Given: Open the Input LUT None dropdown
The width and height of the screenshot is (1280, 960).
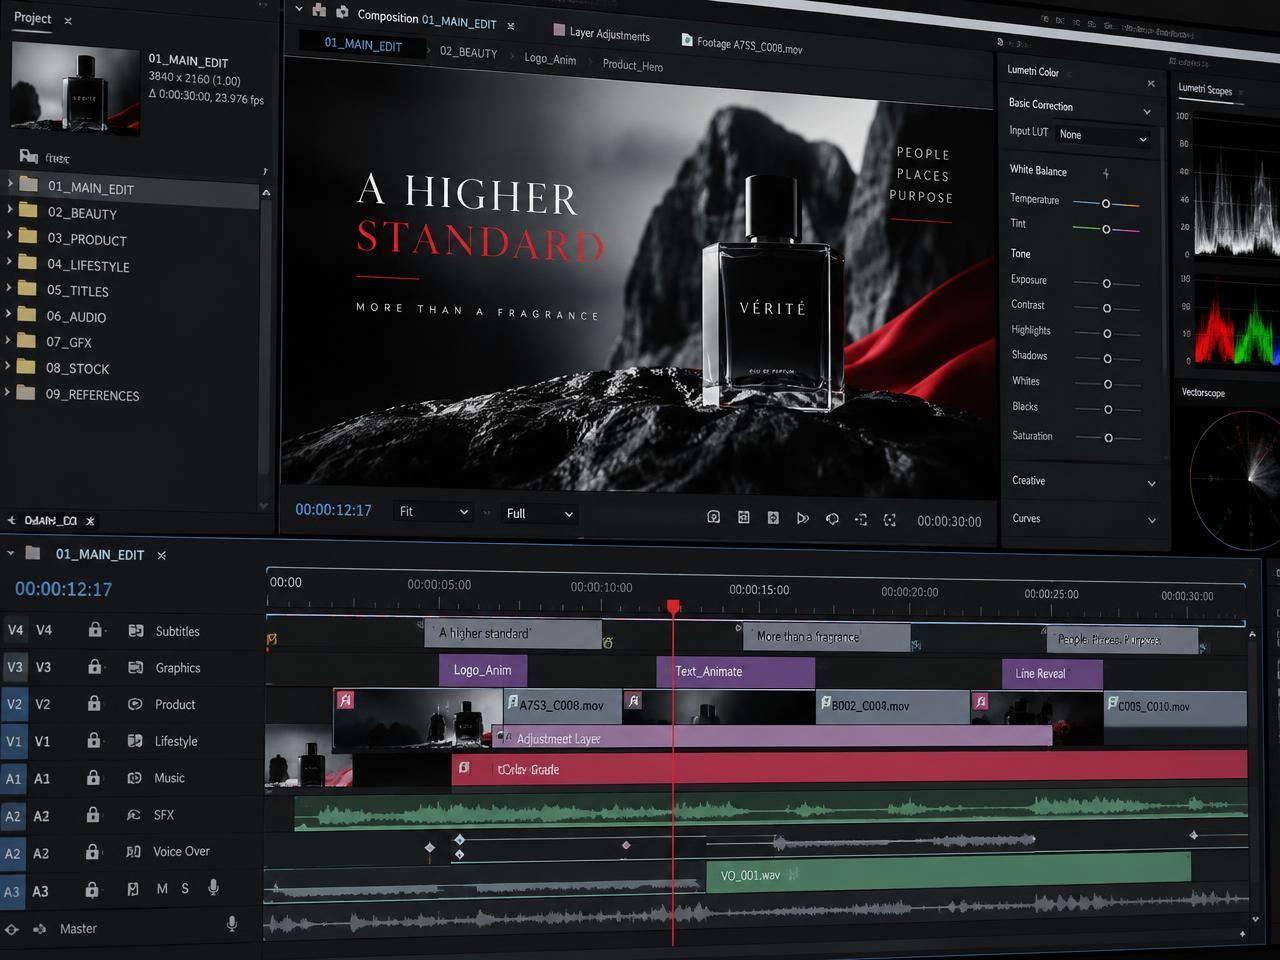Looking at the screenshot, I should [1103, 135].
